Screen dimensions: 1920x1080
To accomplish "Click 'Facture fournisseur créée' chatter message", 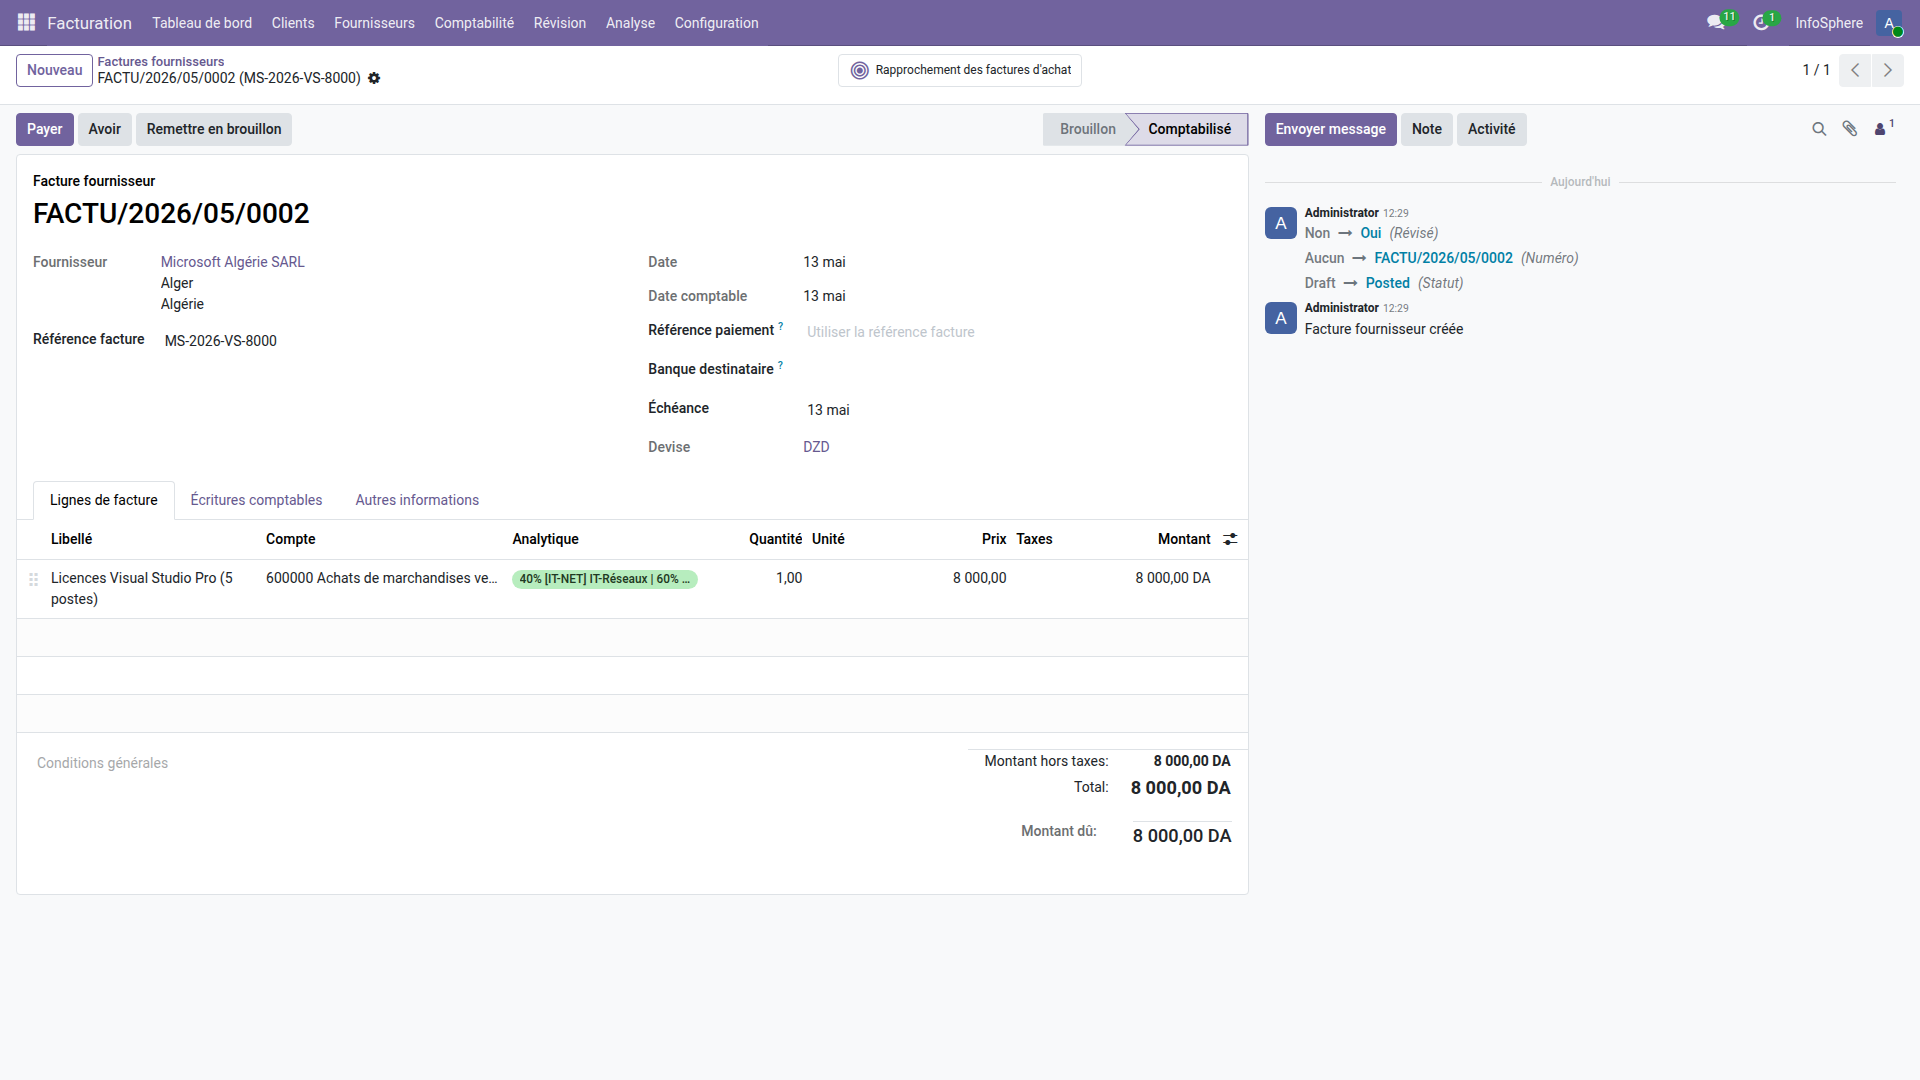I will pyautogui.click(x=1383, y=329).
